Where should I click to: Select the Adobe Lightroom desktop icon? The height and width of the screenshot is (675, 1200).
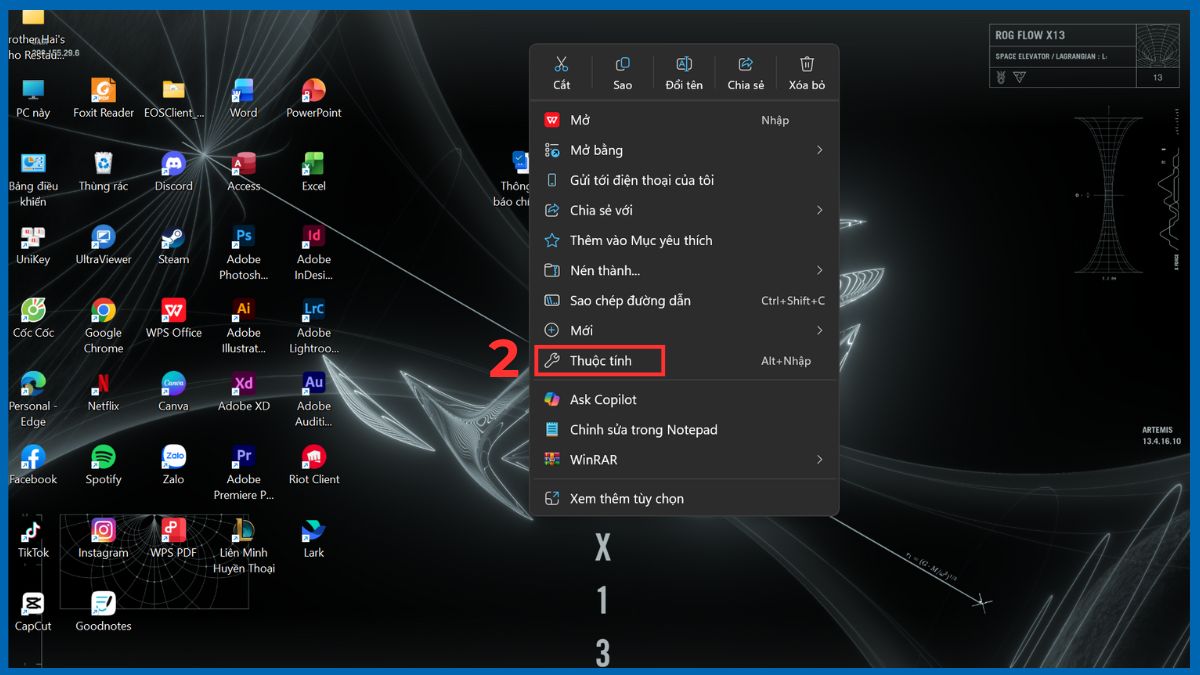point(314,326)
